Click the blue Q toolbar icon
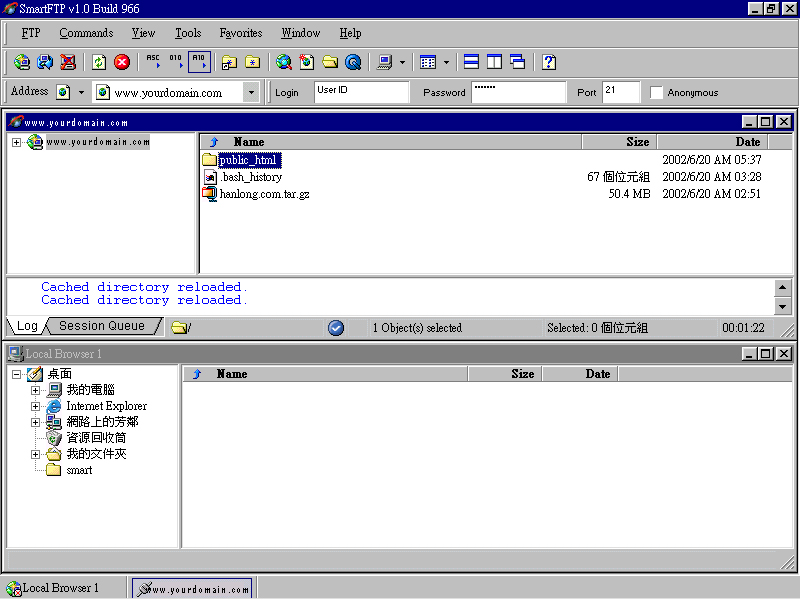This screenshot has height=600, width=800. click(353, 62)
